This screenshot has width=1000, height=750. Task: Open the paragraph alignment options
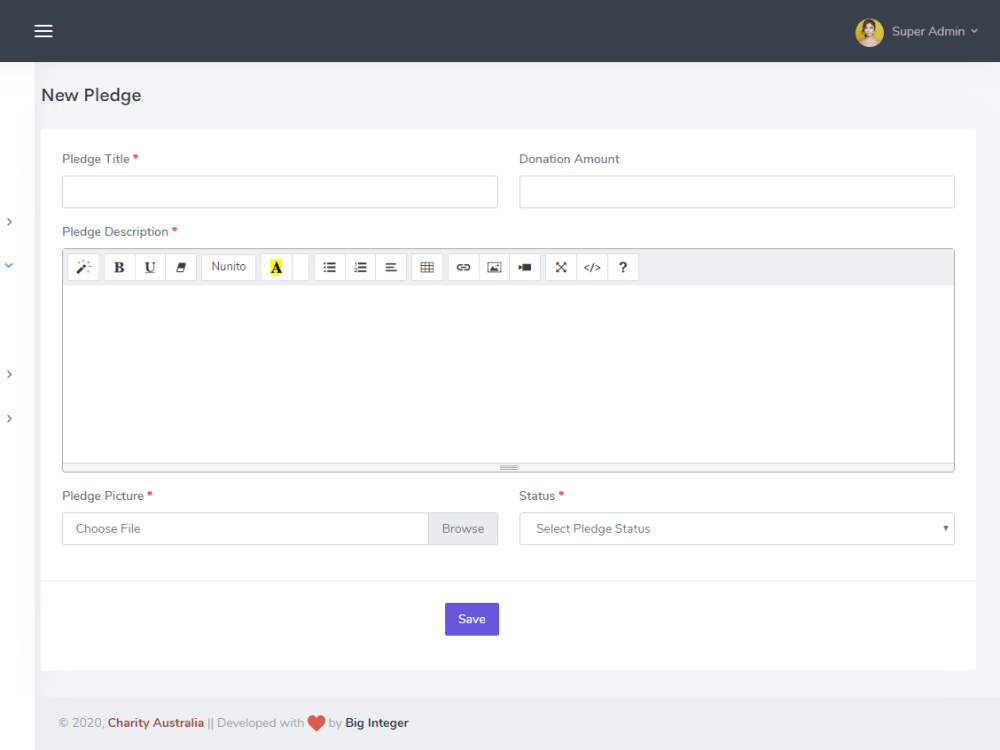click(x=391, y=267)
